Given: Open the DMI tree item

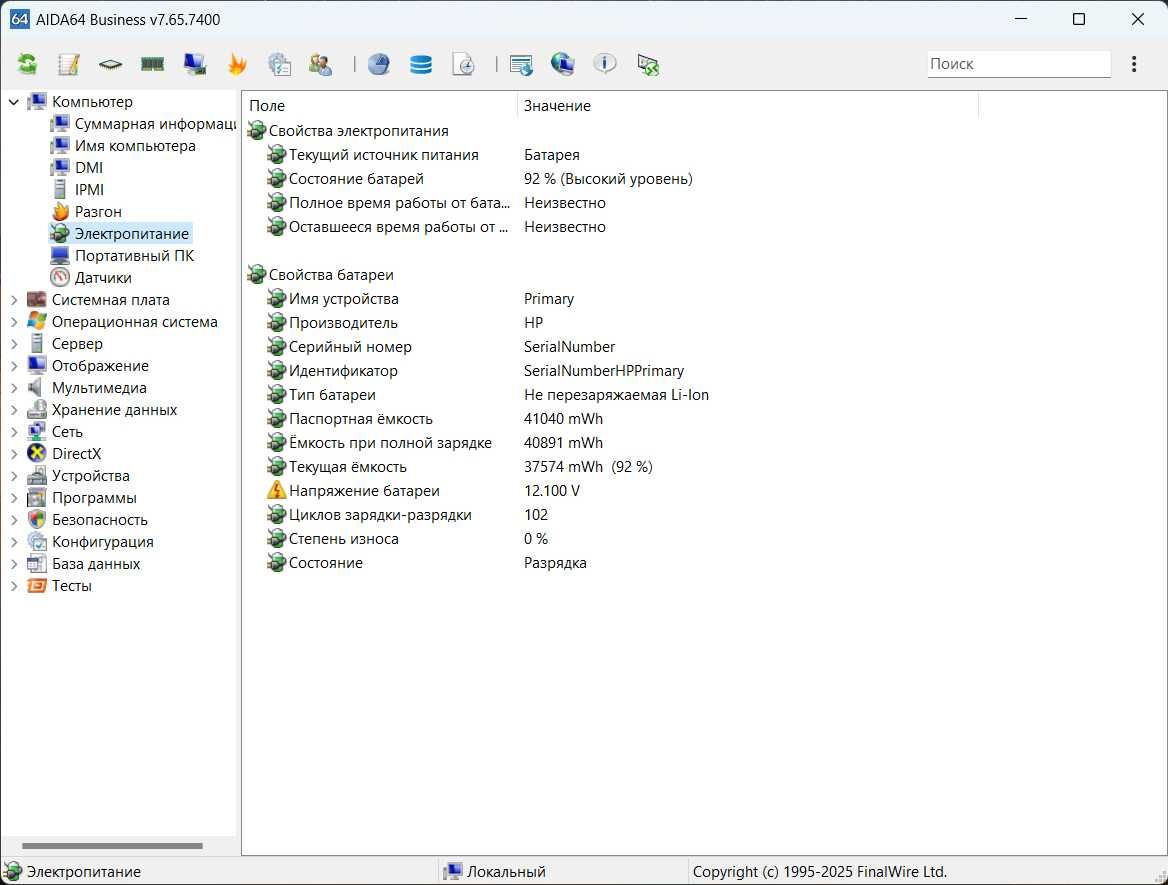Looking at the screenshot, I should coord(89,168).
